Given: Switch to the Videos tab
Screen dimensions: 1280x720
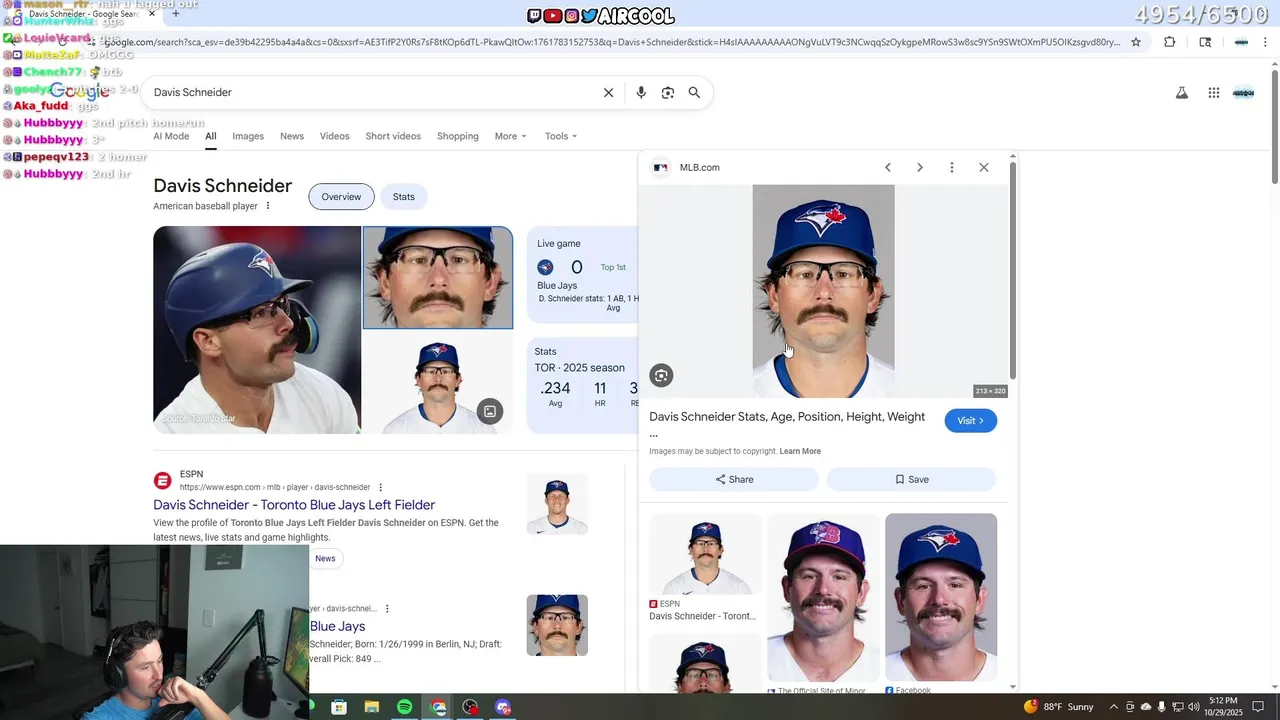Looking at the screenshot, I should pos(335,136).
